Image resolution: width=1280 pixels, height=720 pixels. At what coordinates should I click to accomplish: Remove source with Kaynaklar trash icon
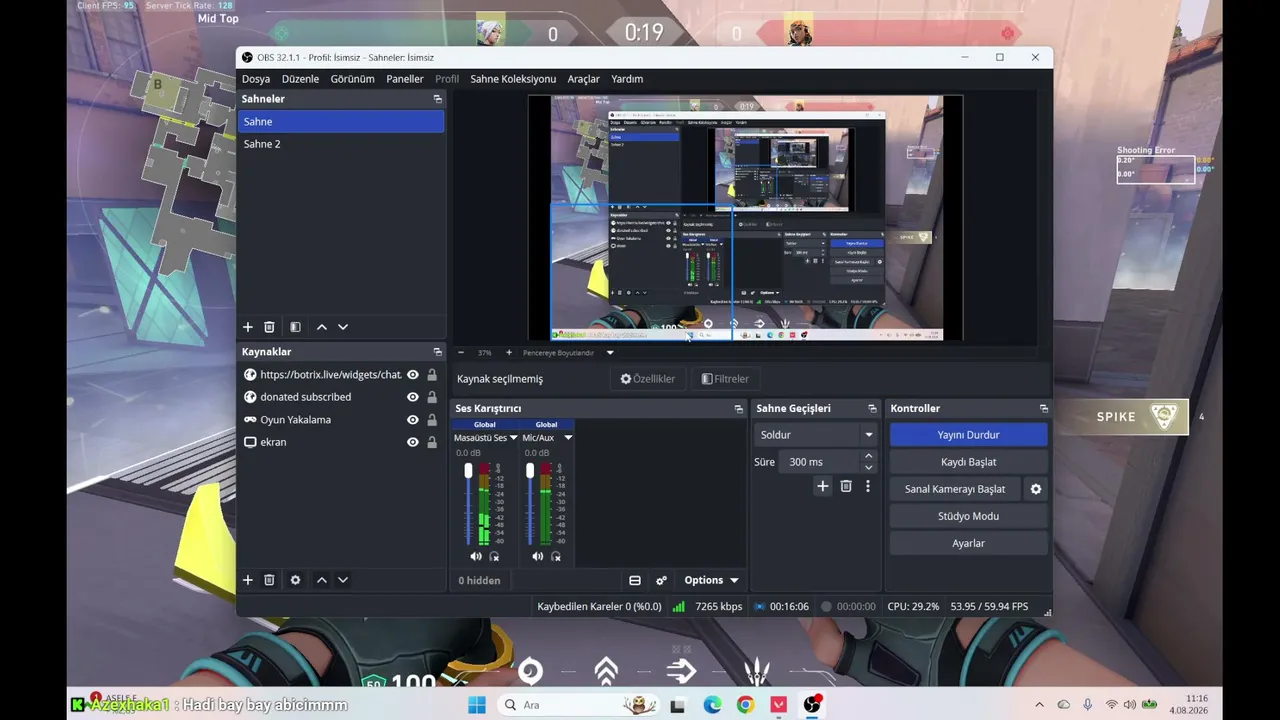click(269, 580)
